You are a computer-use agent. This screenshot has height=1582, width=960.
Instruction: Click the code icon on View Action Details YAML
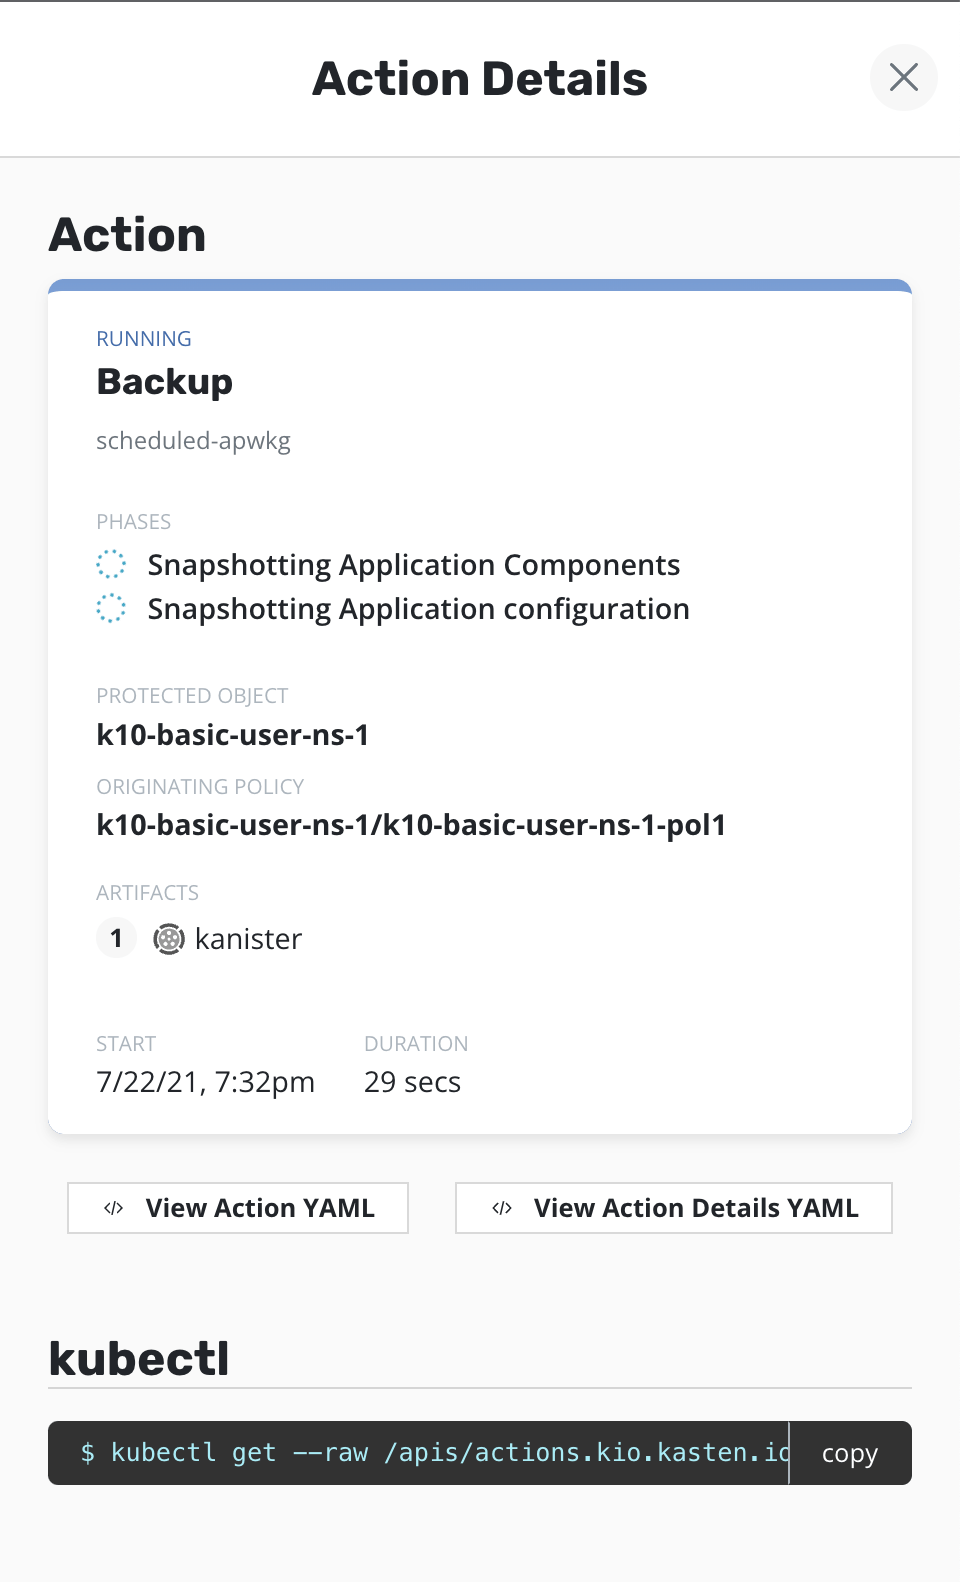point(502,1208)
